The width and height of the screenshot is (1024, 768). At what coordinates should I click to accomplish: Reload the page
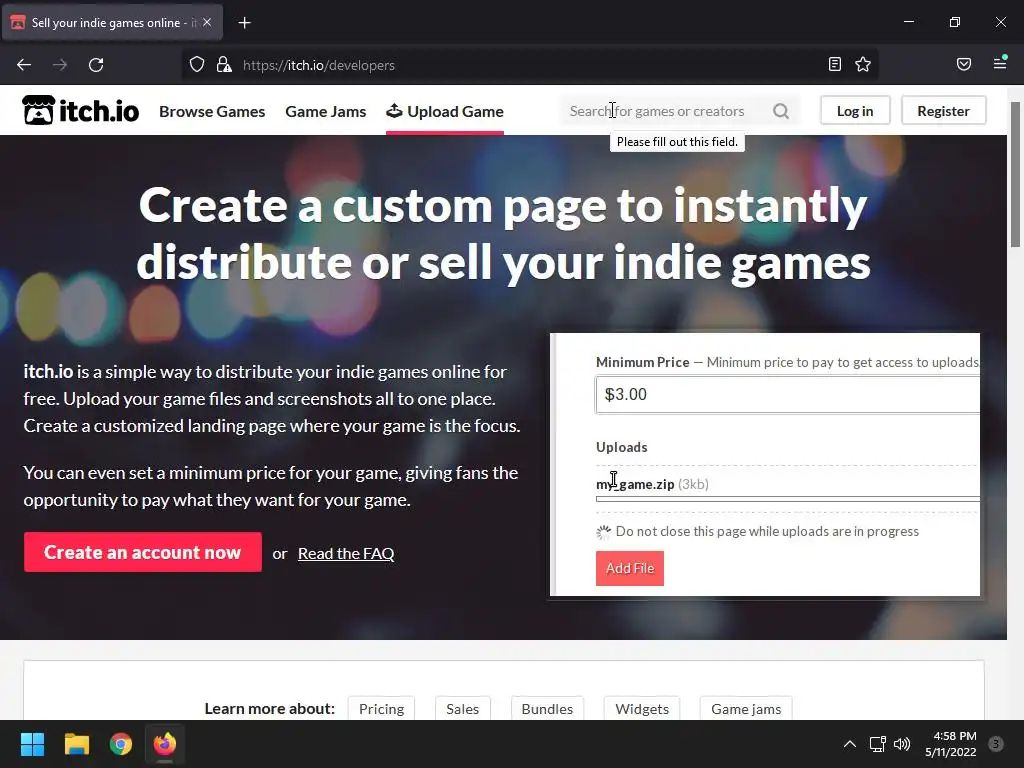pos(96,65)
